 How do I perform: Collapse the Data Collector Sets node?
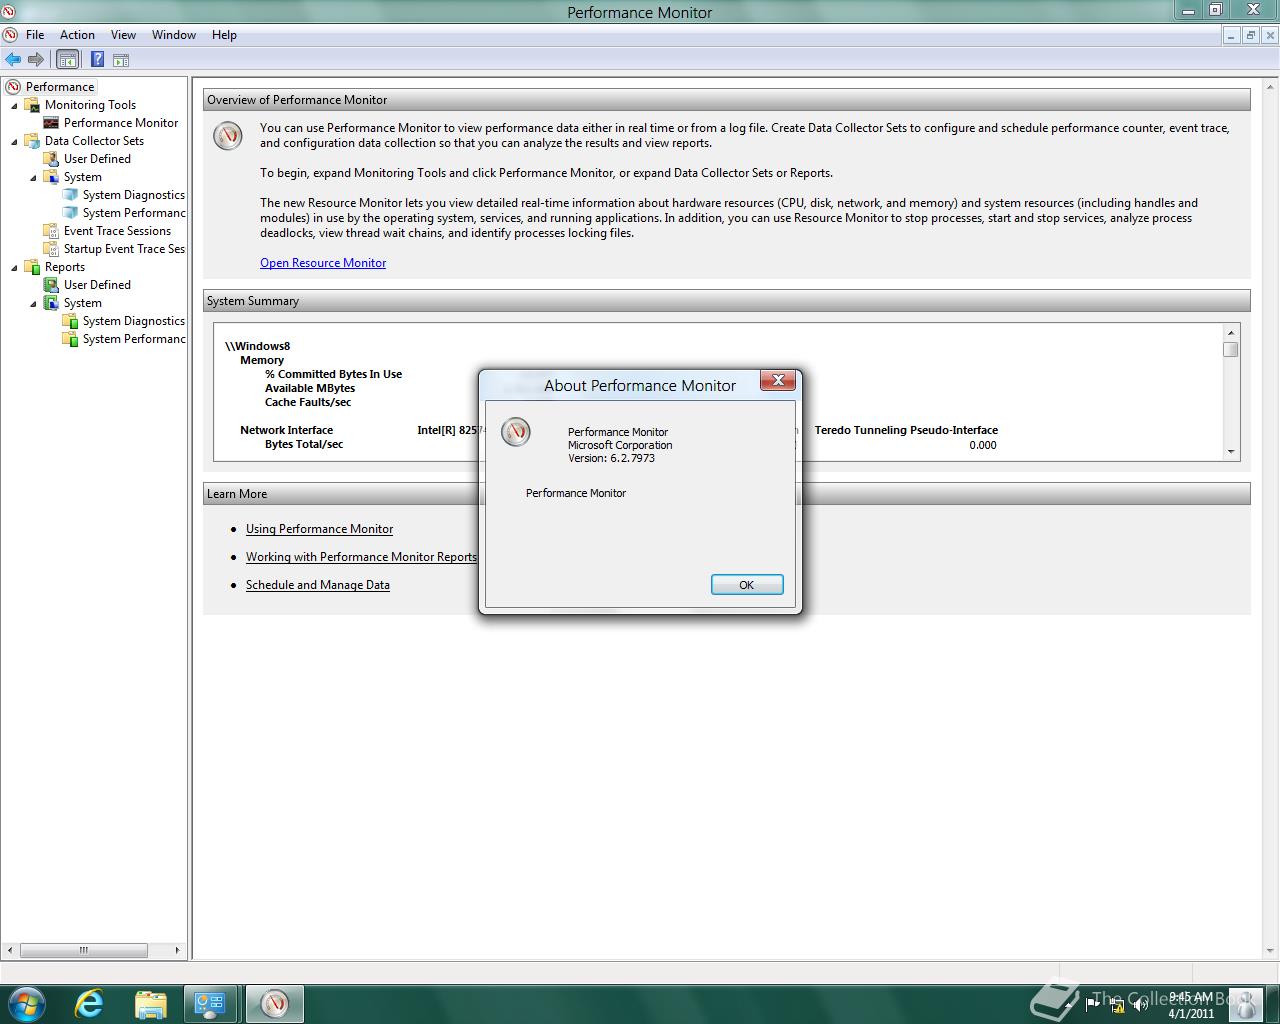click(14, 141)
